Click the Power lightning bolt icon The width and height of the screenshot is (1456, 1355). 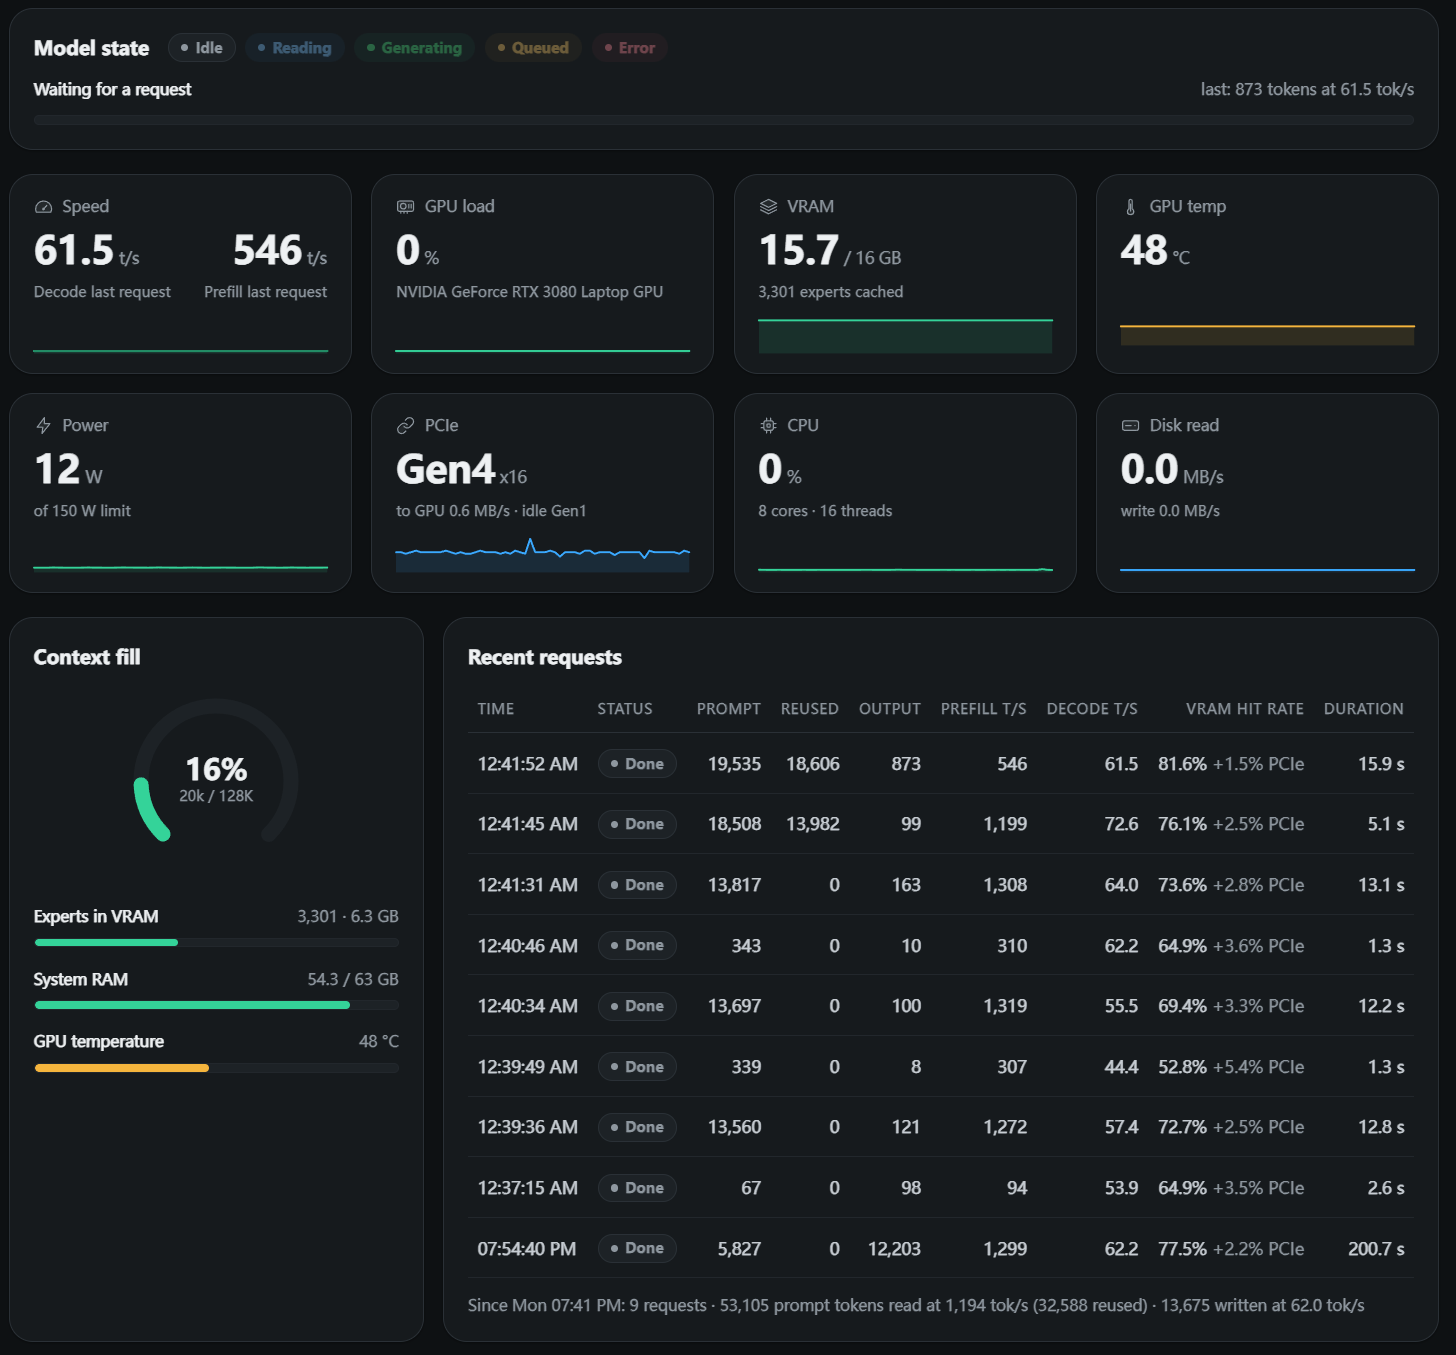pyautogui.click(x=43, y=426)
